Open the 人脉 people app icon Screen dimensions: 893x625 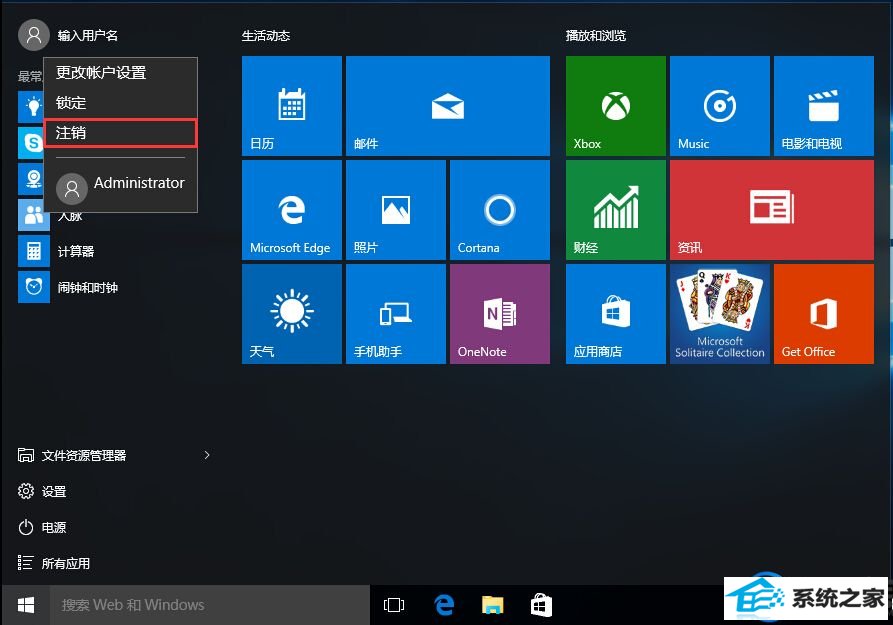point(34,215)
